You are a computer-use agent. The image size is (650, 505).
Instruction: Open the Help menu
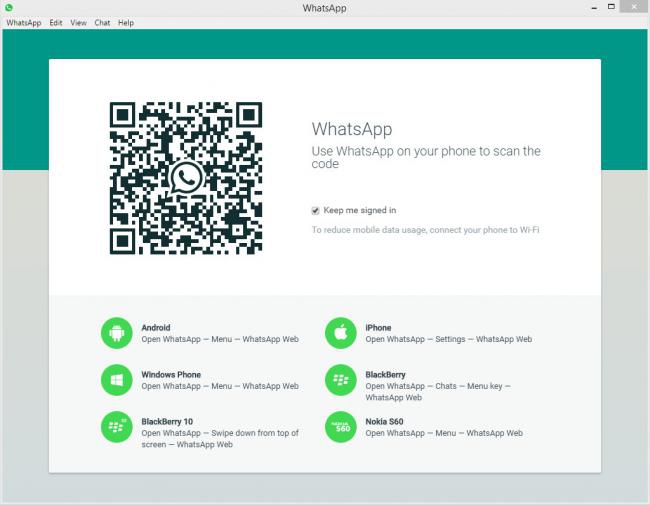126,23
